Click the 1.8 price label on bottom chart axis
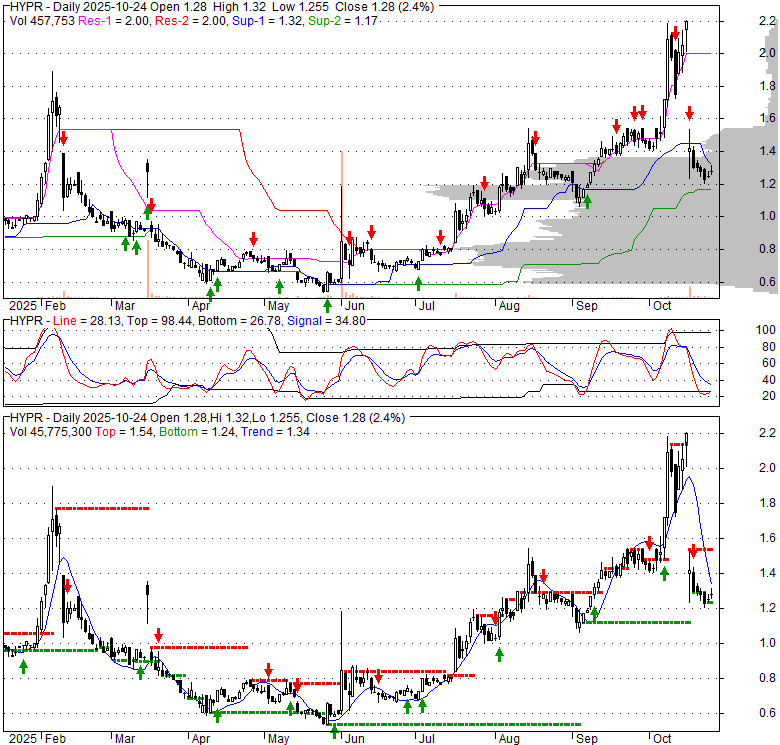Viewport: 780px width, 745px height. click(x=767, y=503)
